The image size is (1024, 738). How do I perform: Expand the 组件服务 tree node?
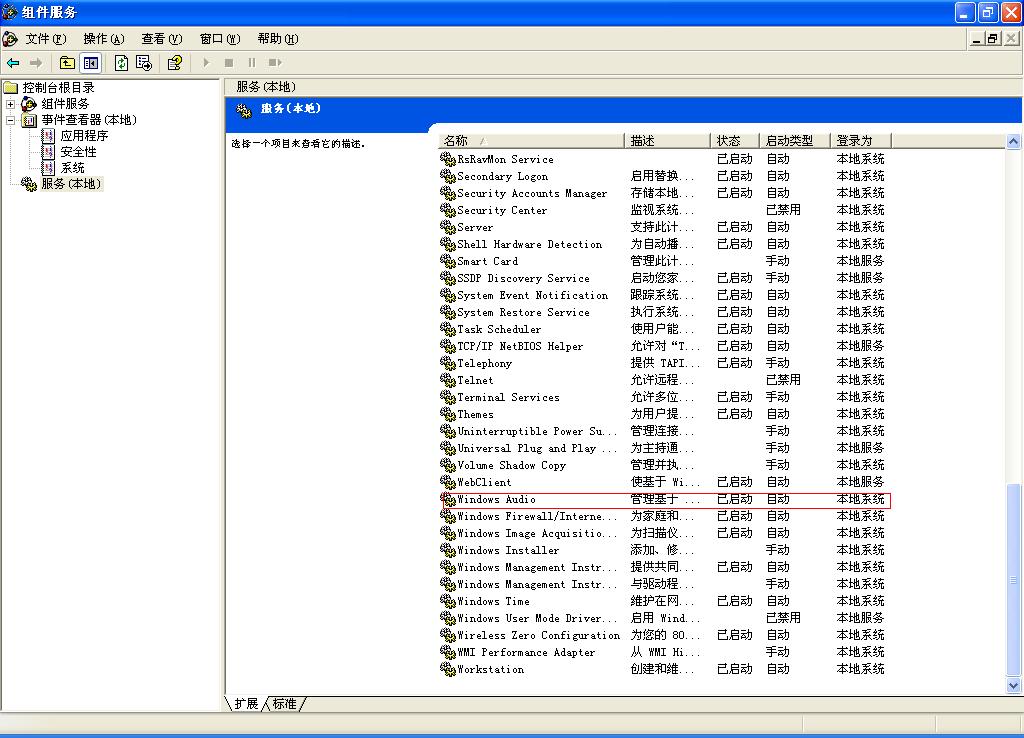[x=11, y=104]
